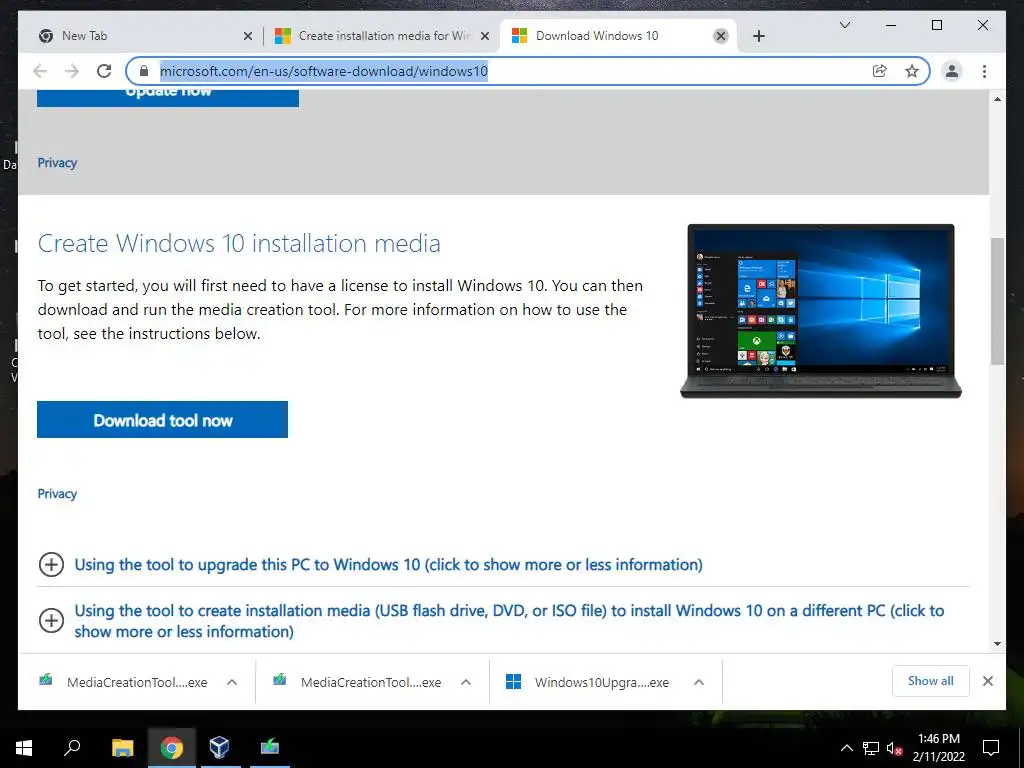The width and height of the screenshot is (1024, 768).
Task: Open taskbar search magnifier
Action: click(x=72, y=748)
